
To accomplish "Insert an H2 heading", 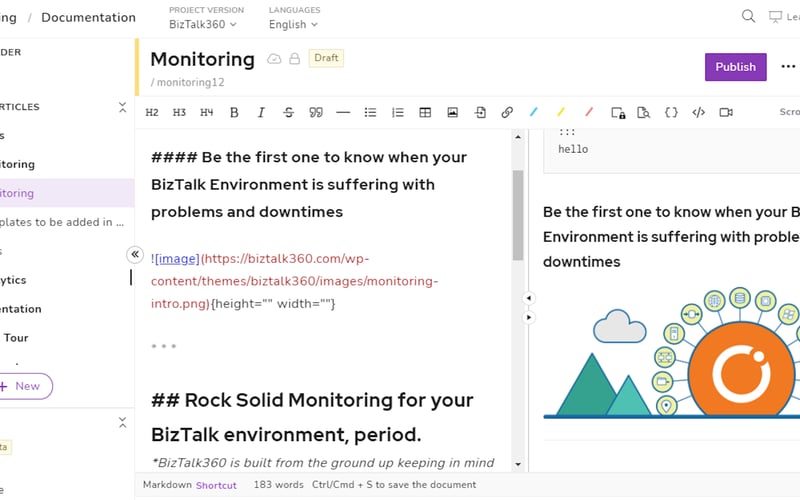I will tap(152, 112).
